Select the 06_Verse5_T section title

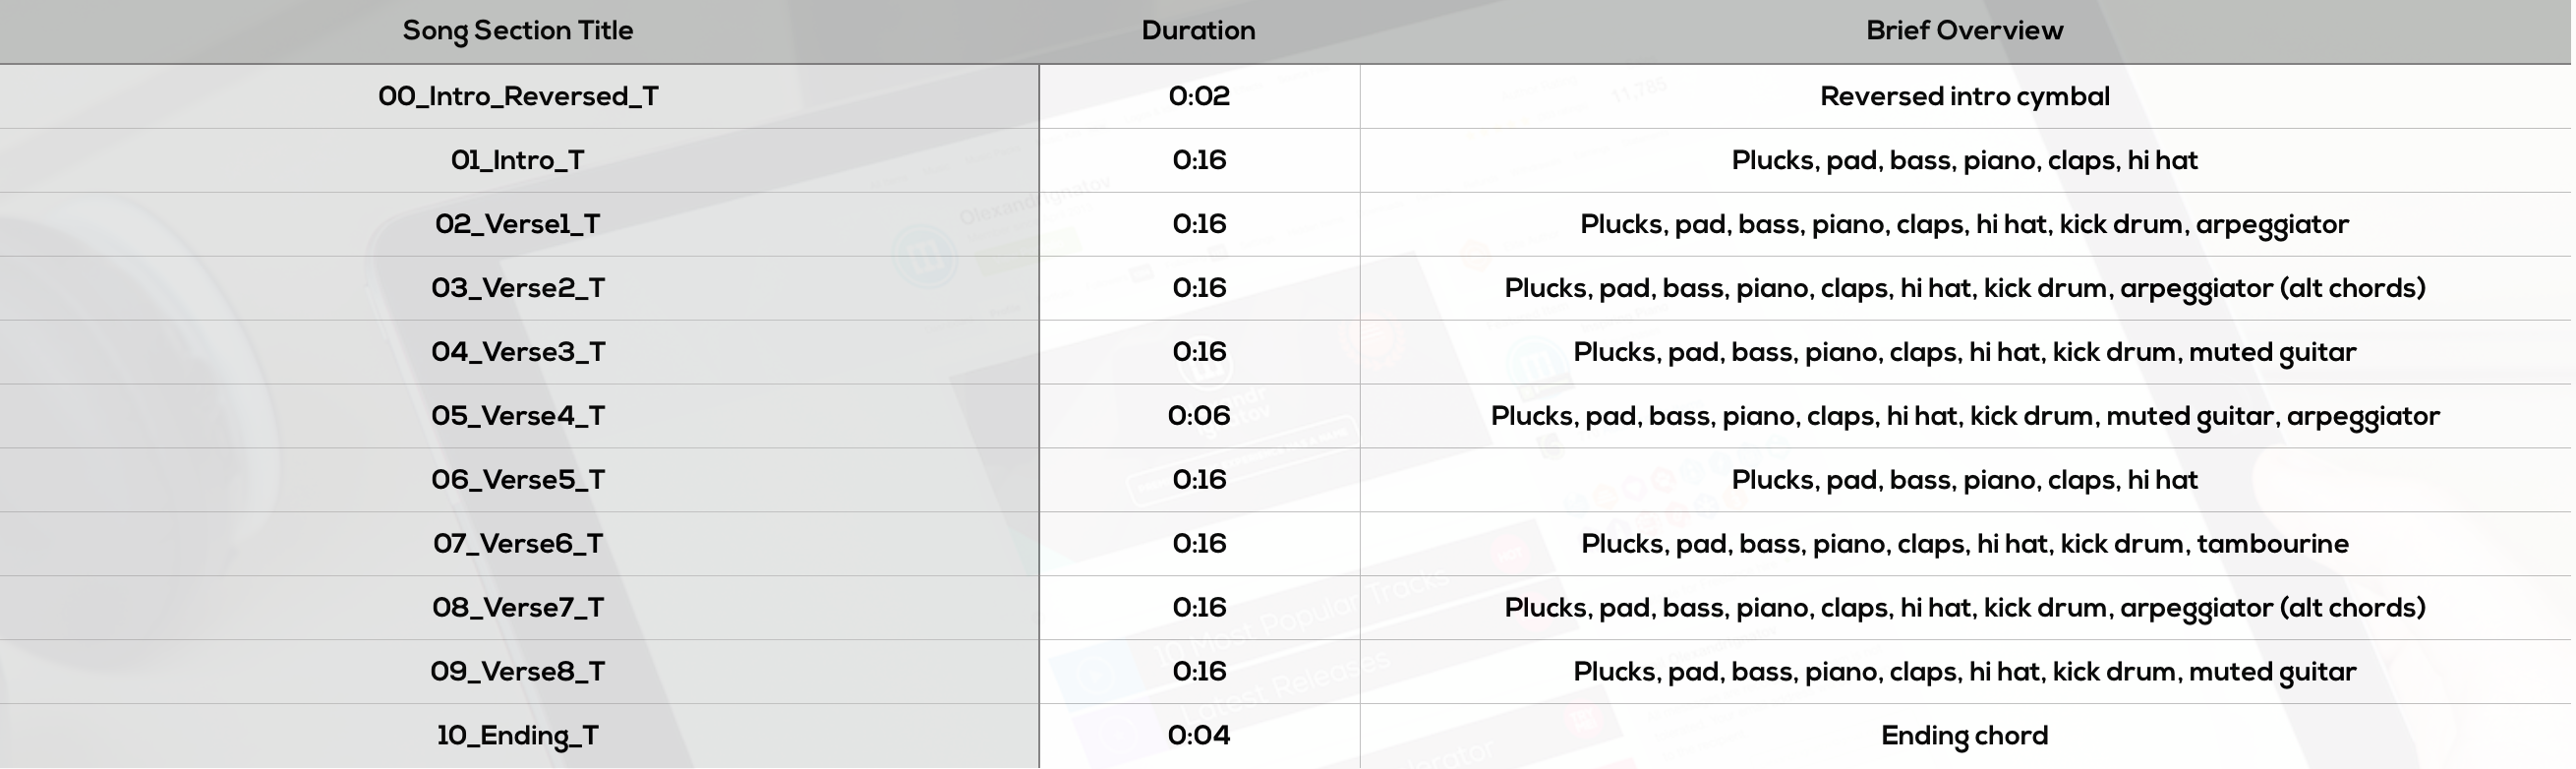[518, 481]
